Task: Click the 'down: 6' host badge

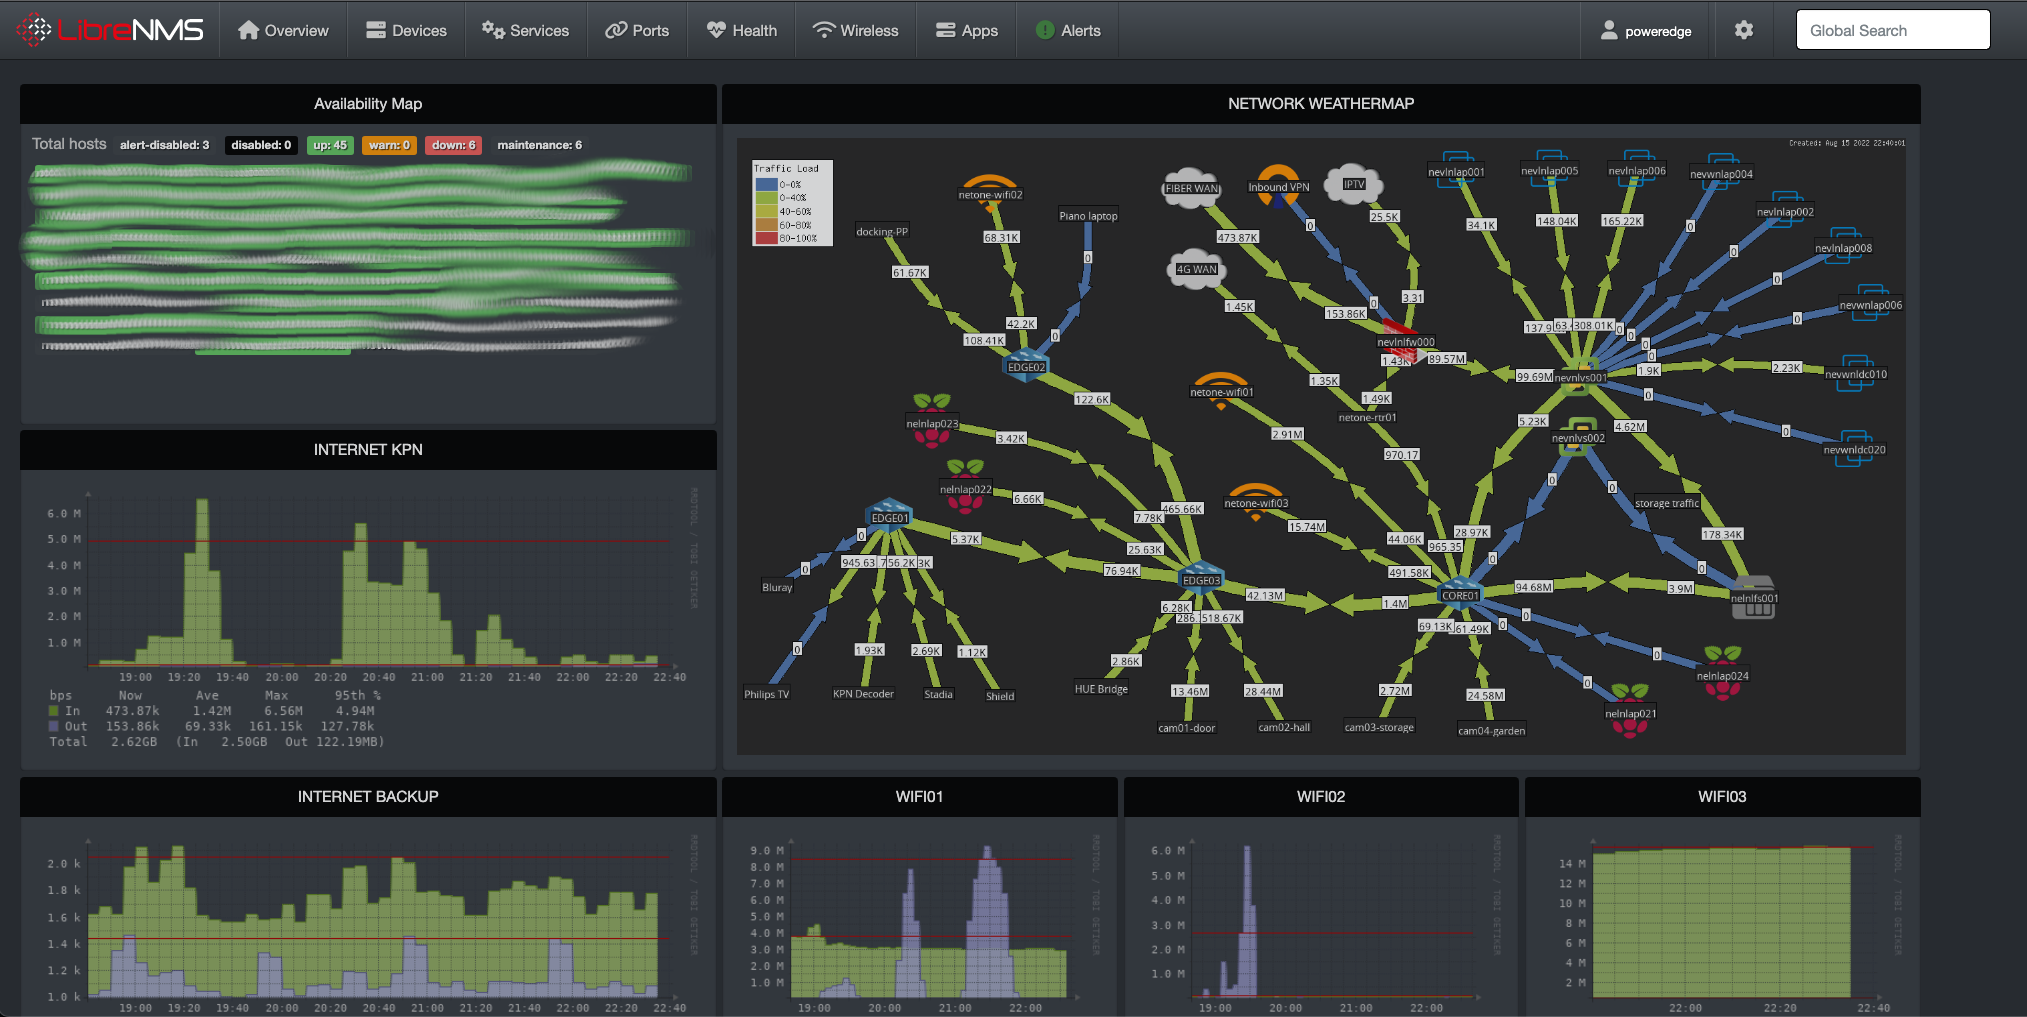Action: (x=453, y=145)
